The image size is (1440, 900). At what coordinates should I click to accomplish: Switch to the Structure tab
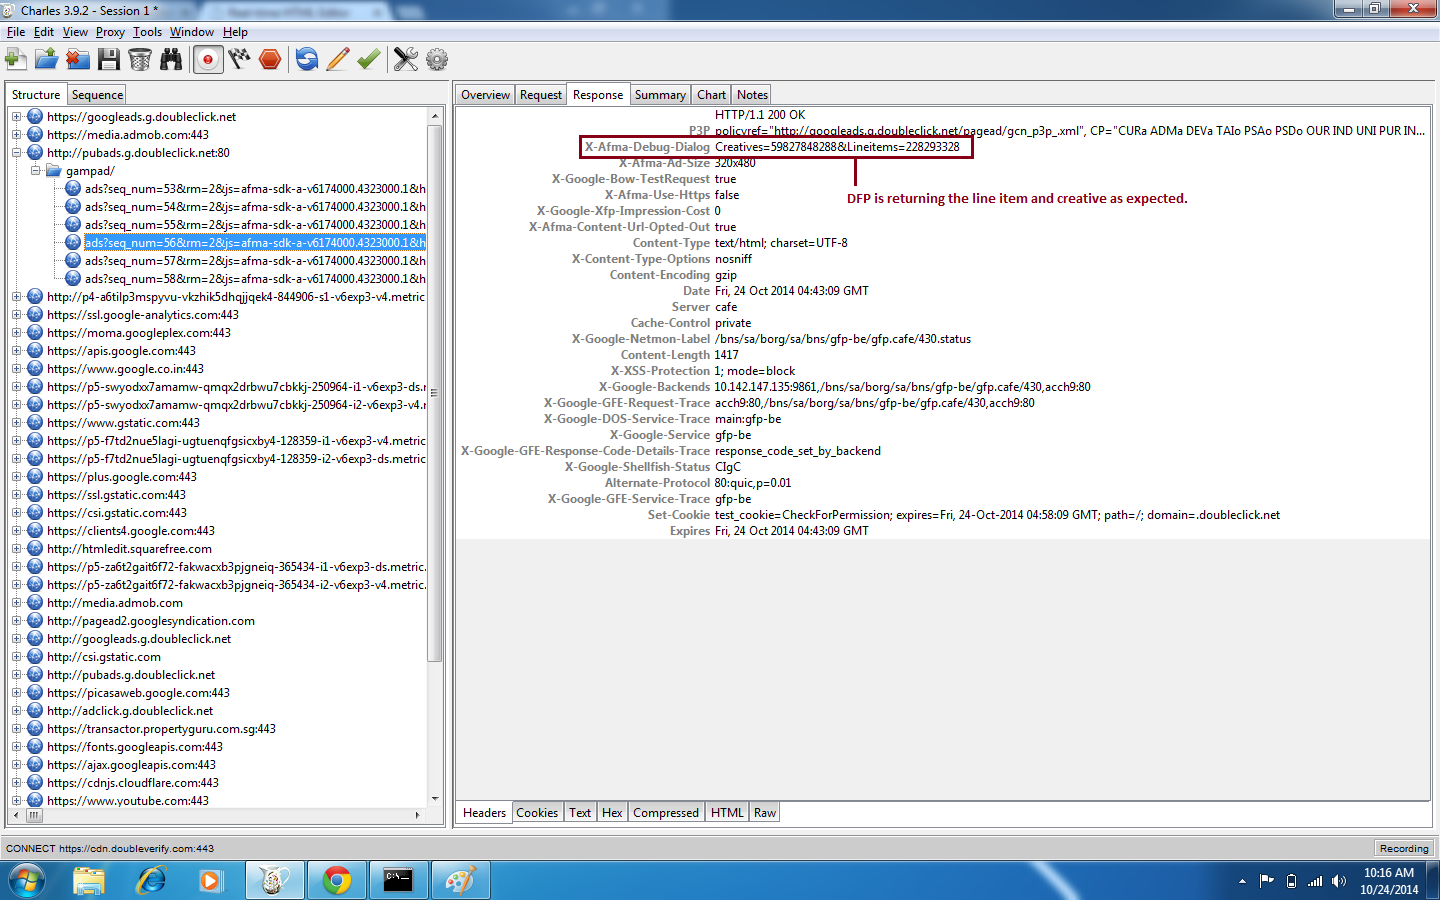[36, 95]
